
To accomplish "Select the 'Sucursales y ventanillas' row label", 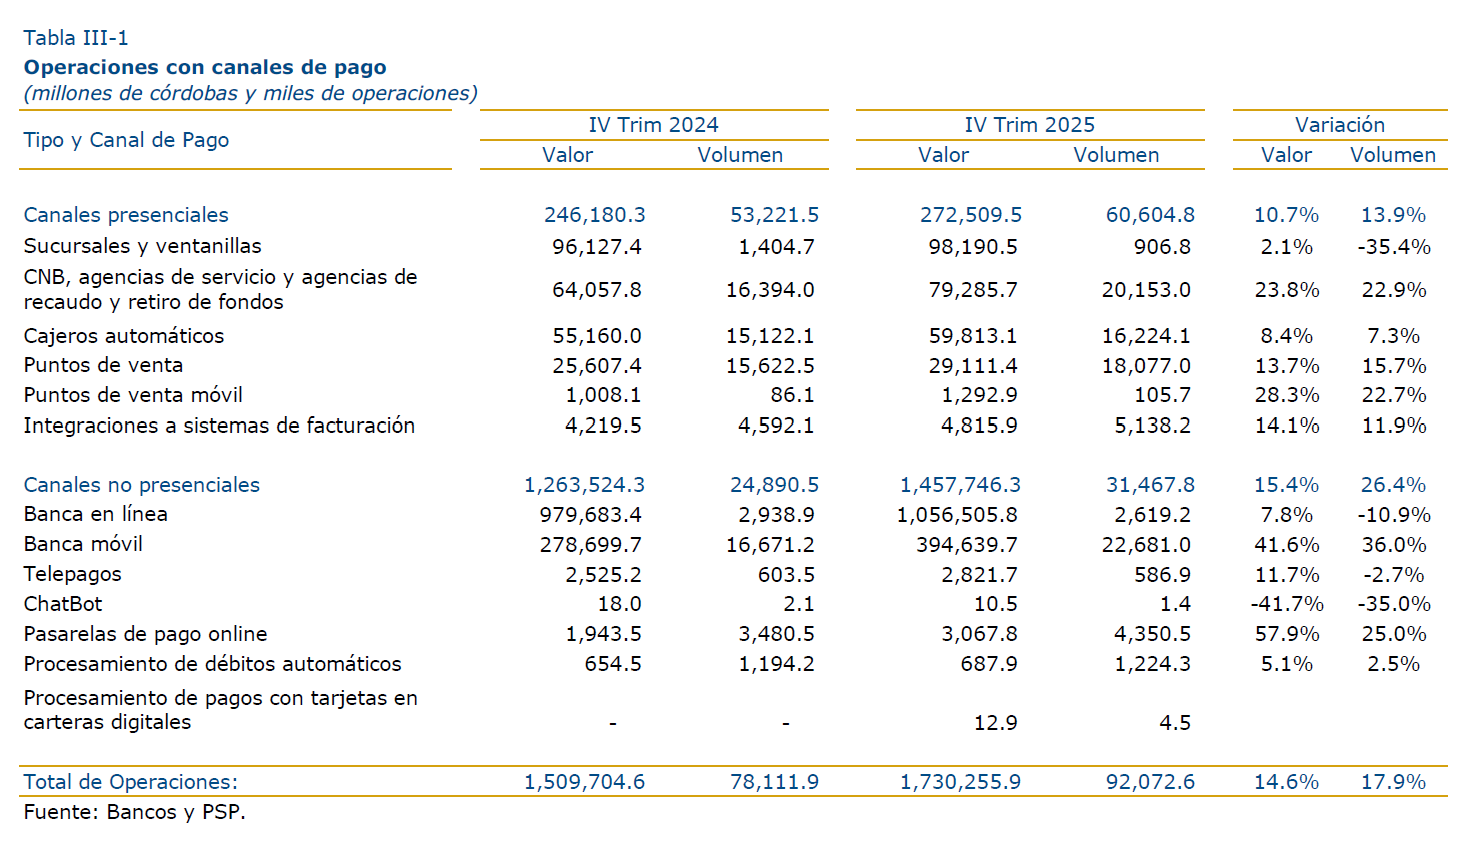I will point(142,246).
